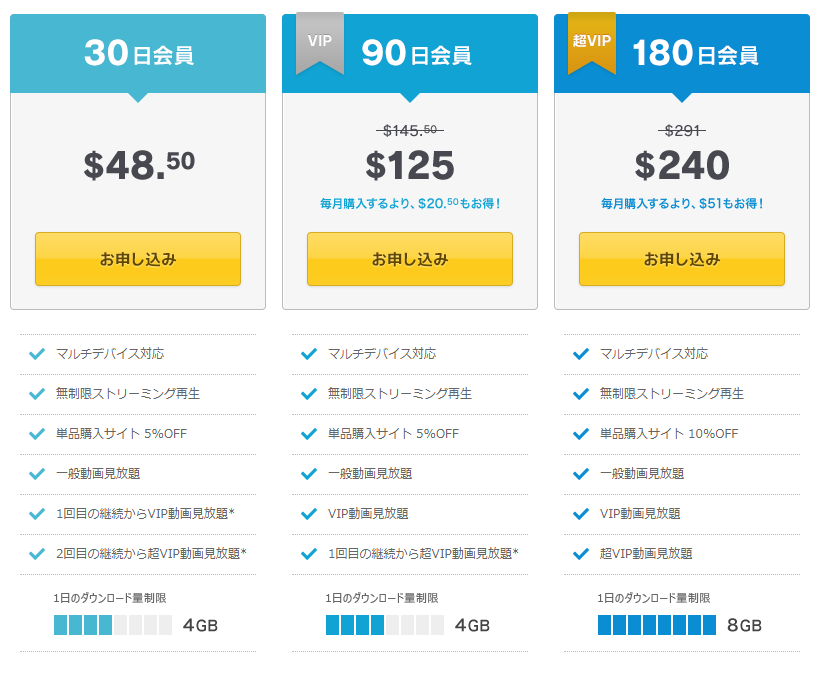
Task: Click the silver VIP ribbon badge
Action: pyautogui.click(x=319, y=43)
